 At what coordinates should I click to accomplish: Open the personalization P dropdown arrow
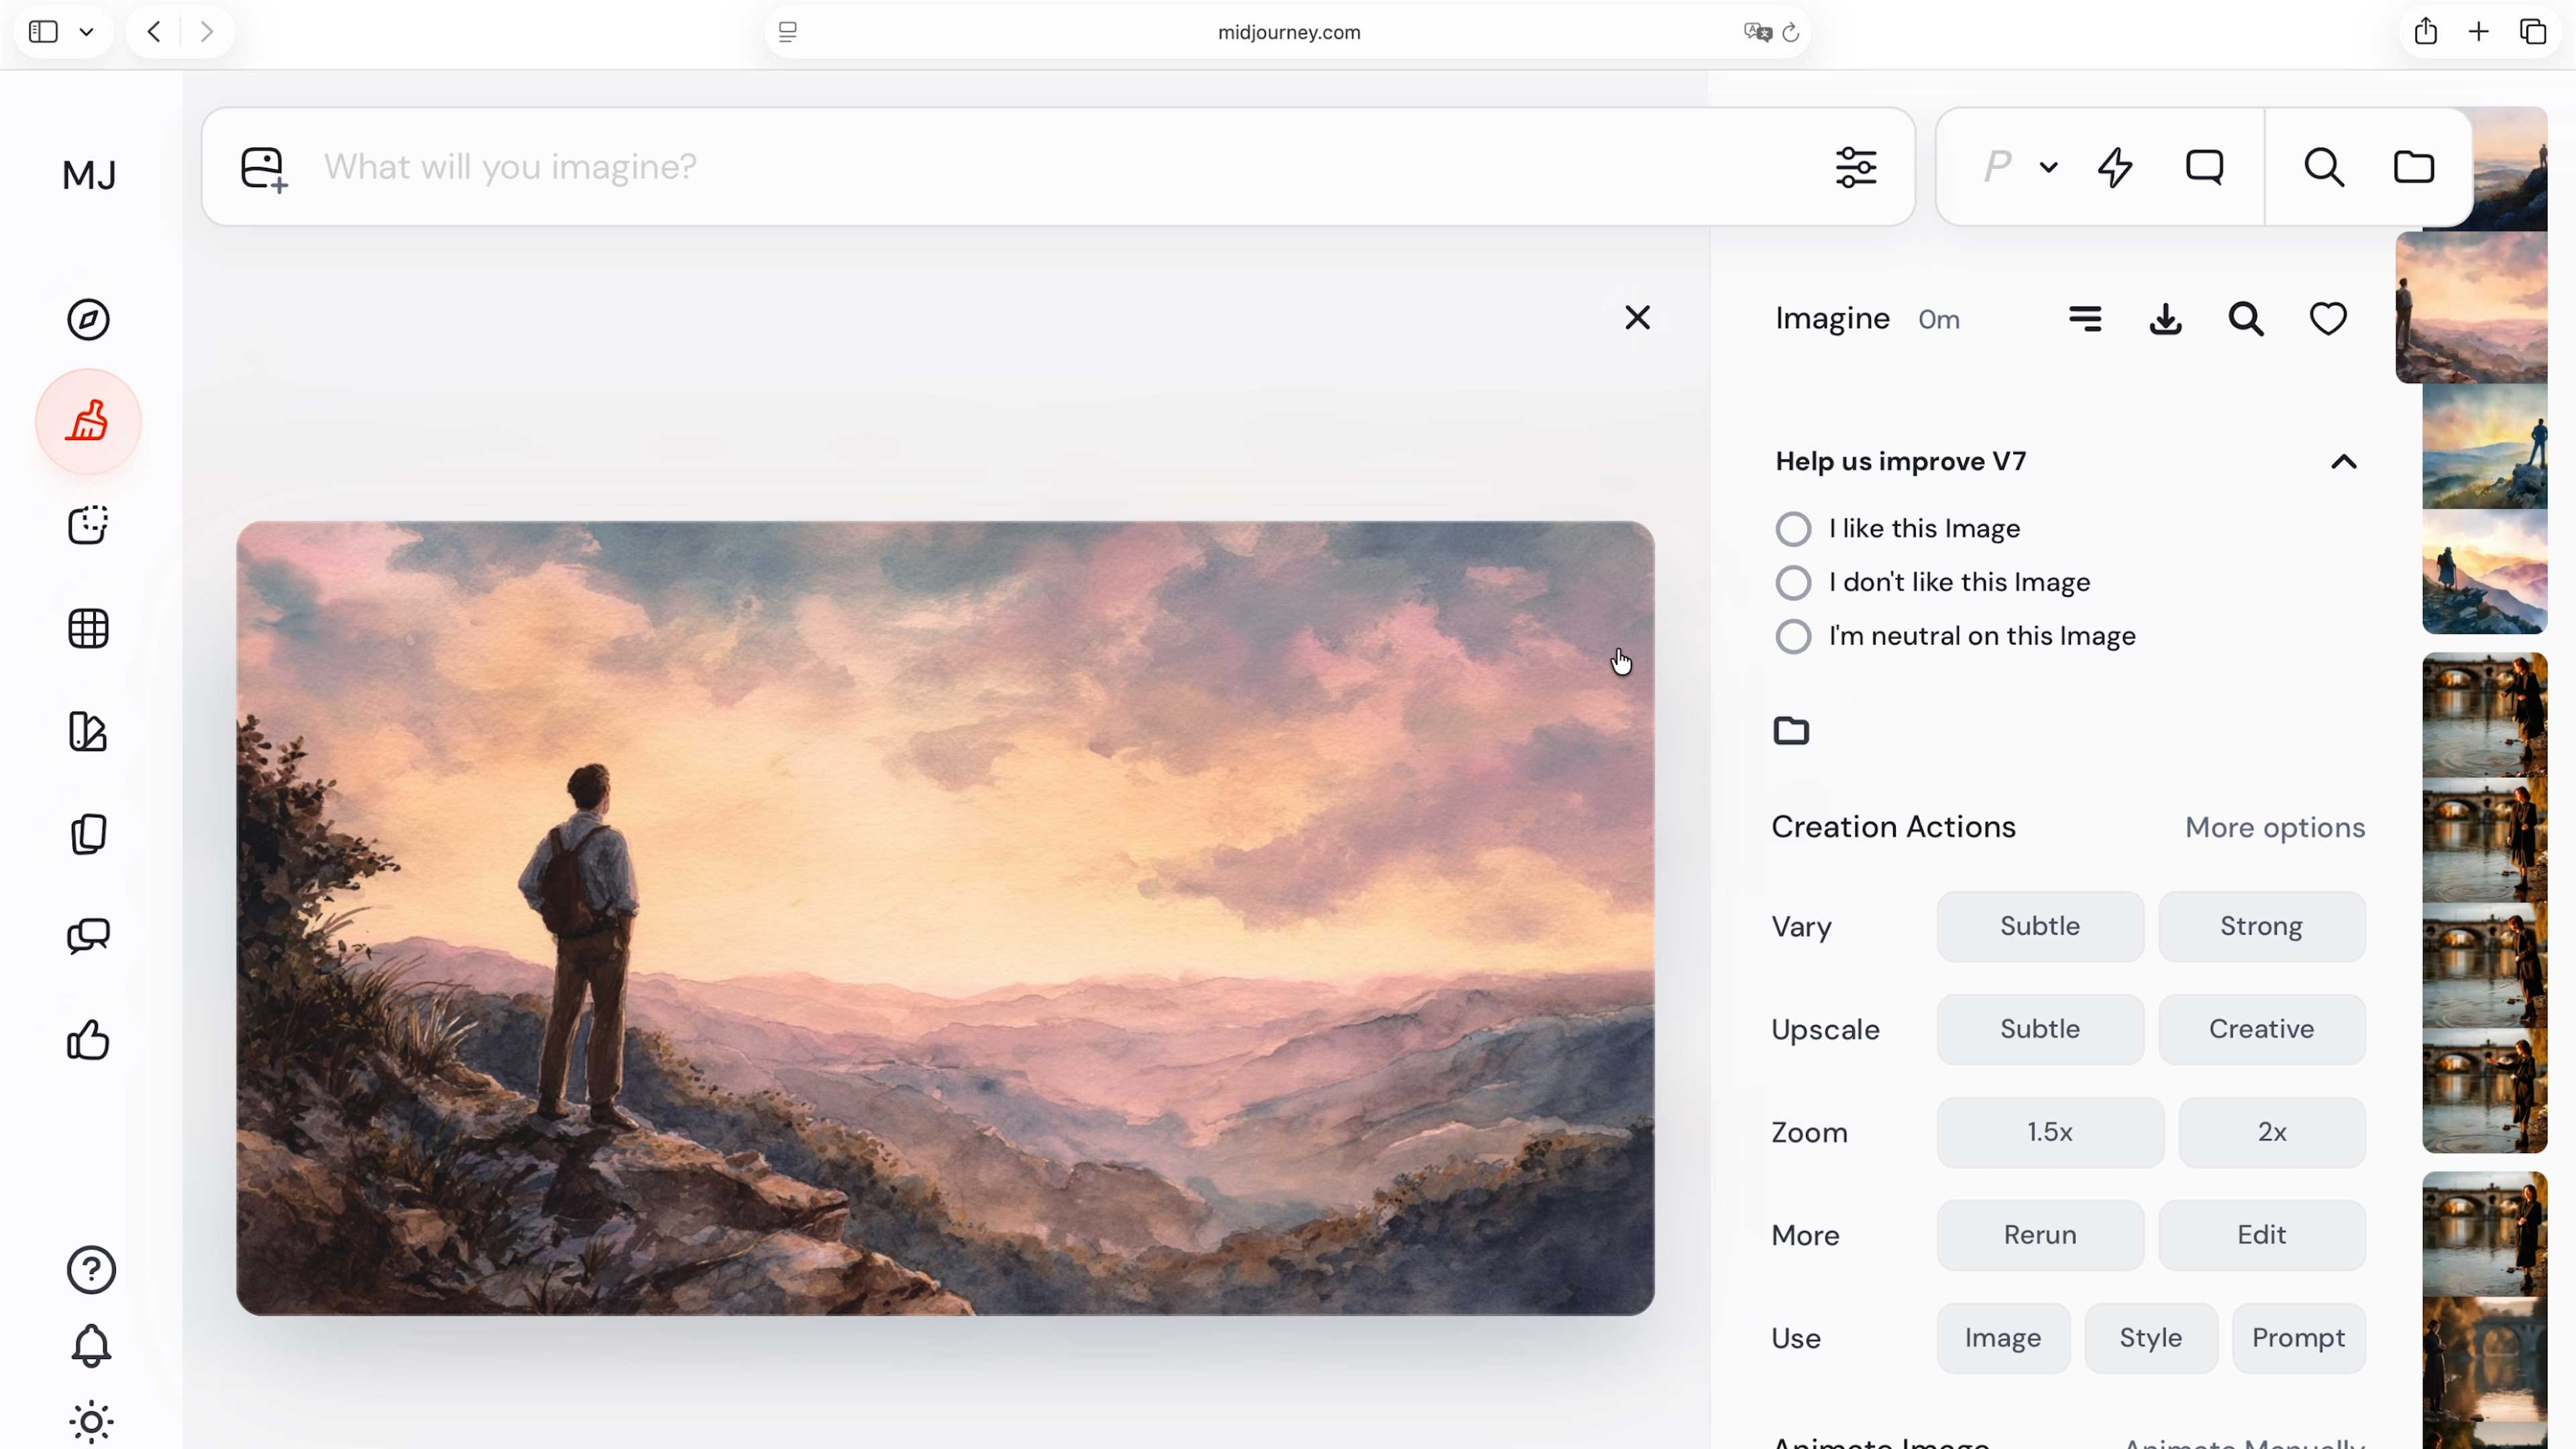tap(2048, 168)
